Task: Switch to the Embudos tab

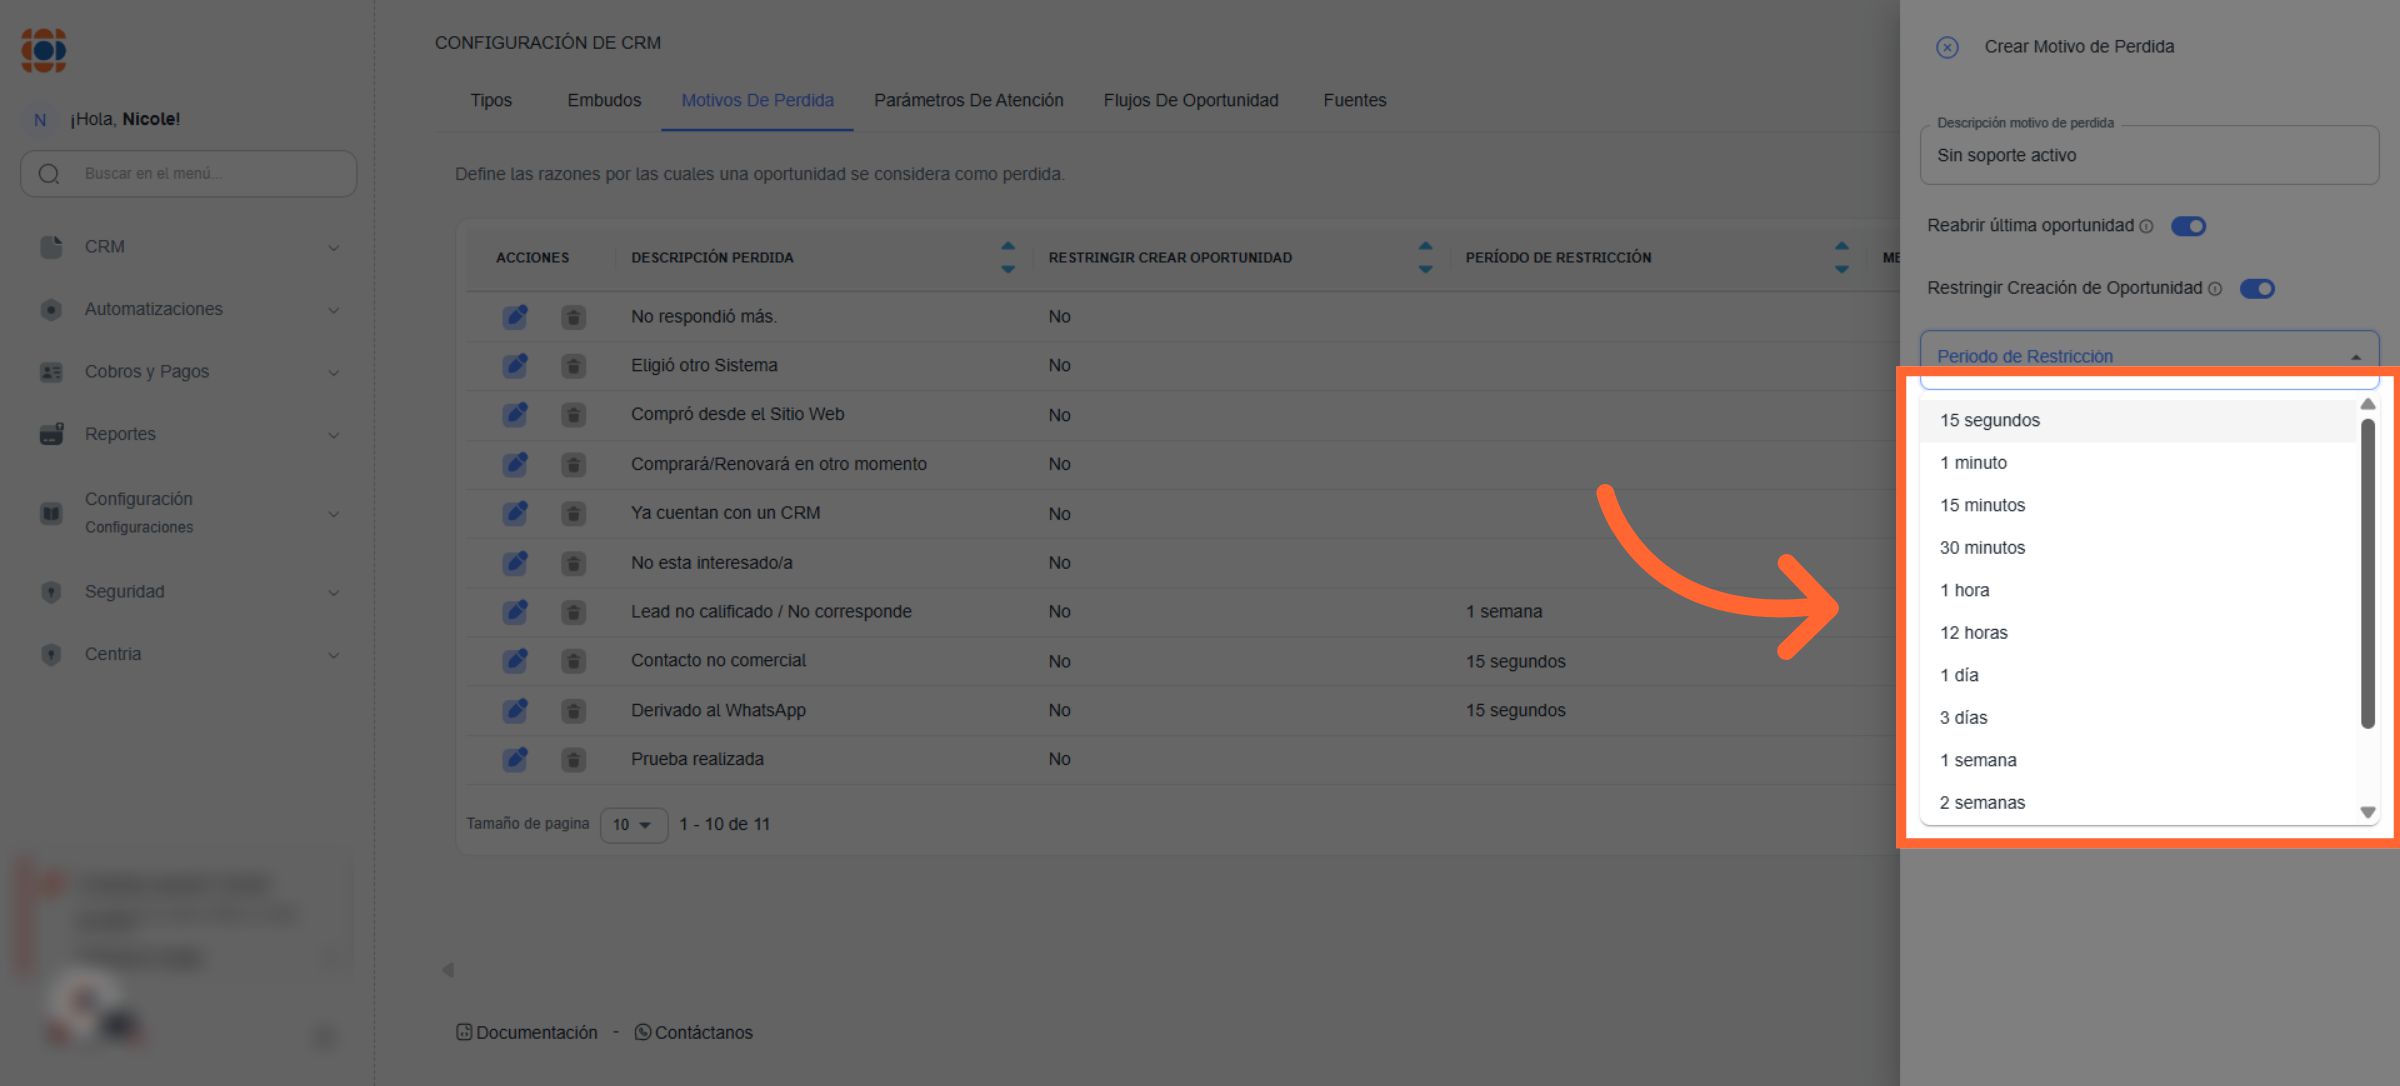Action: (604, 100)
